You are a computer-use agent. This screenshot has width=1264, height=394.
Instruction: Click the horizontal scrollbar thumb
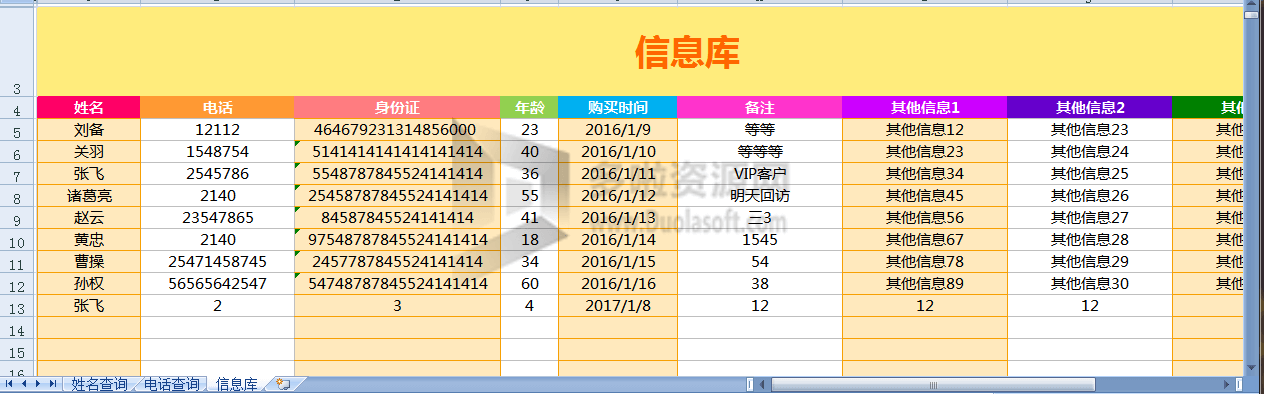[933, 384]
